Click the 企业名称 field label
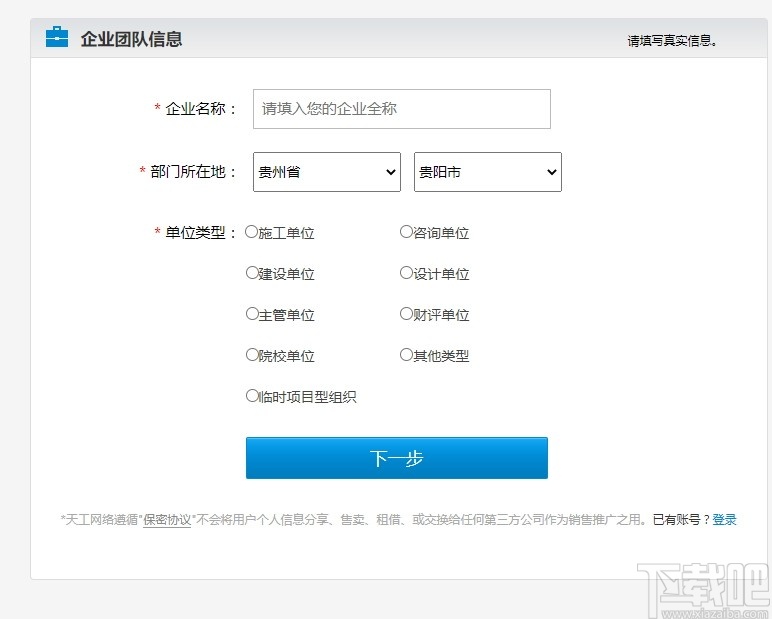The height and width of the screenshot is (619, 772). pos(200,109)
